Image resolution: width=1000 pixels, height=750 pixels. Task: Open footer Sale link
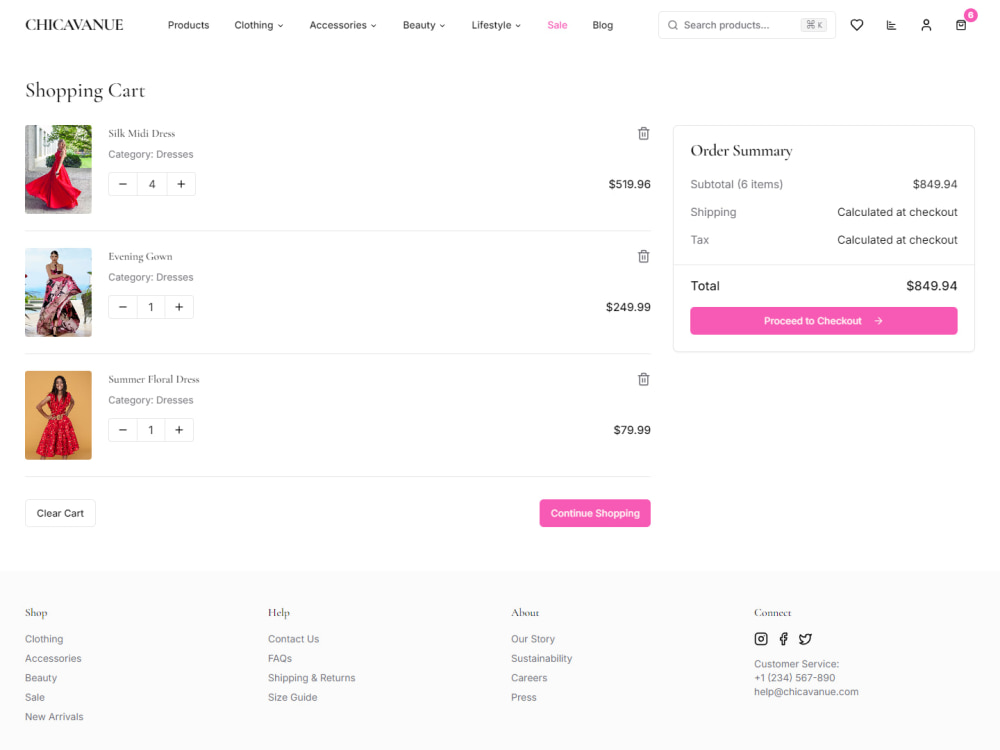(x=34, y=697)
